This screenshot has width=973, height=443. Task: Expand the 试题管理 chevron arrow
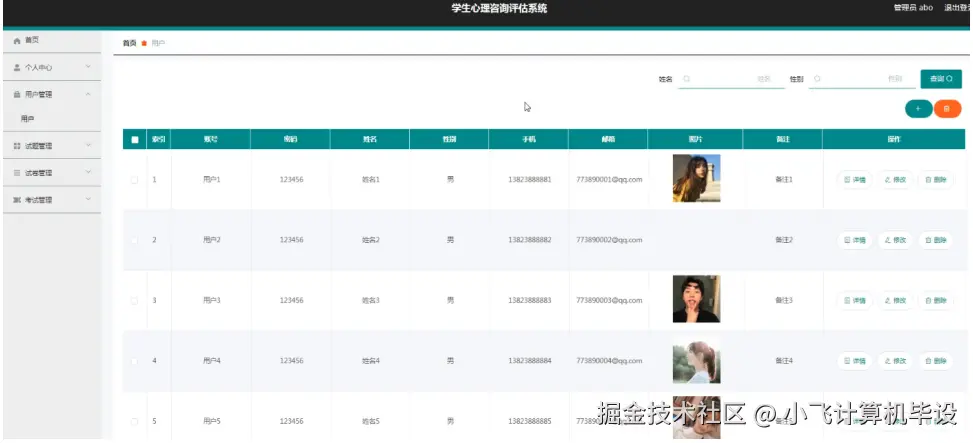88,145
